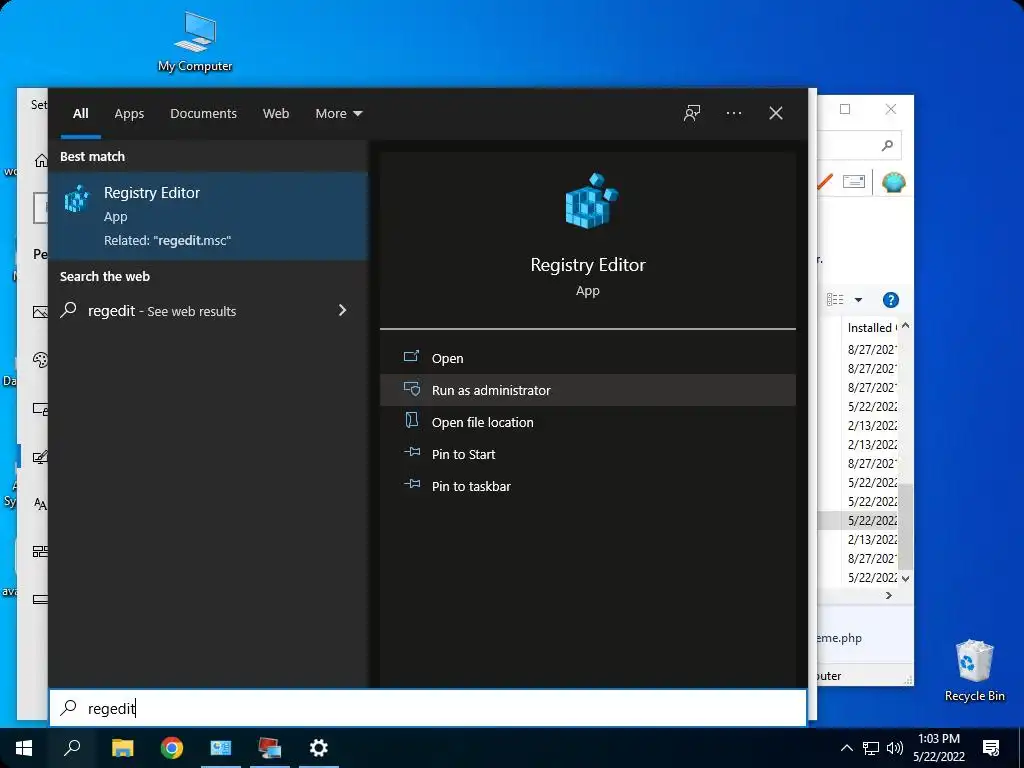Click the Open file location icon
The image size is (1024, 768).
pos(411,420)
